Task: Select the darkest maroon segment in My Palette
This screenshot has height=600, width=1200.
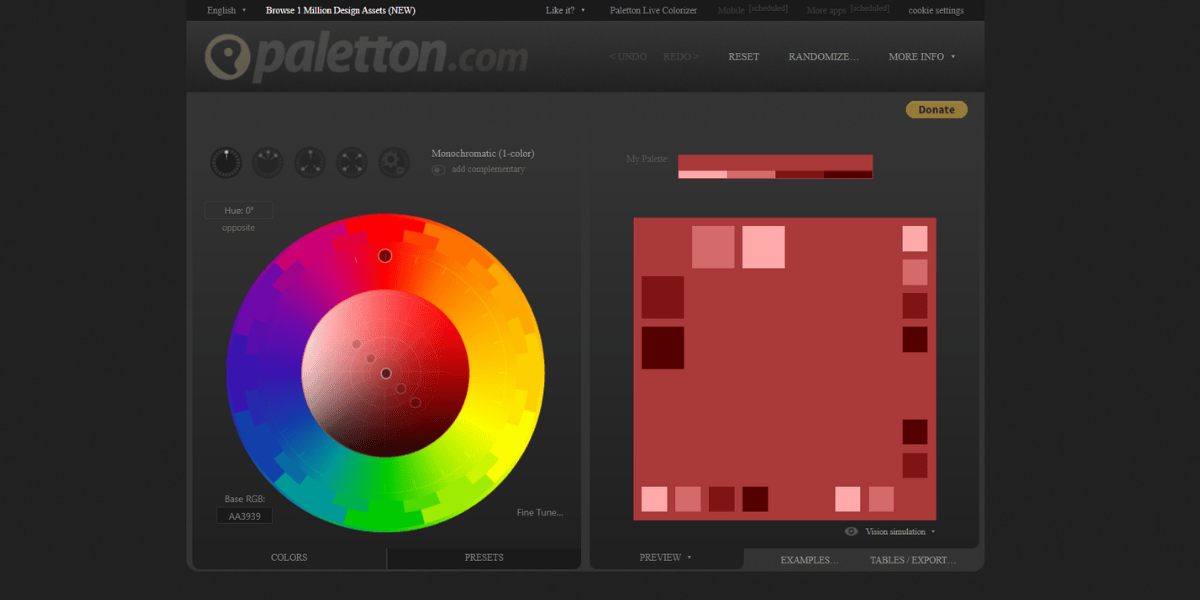Action: pyautogui.click(x=848, y=175)
